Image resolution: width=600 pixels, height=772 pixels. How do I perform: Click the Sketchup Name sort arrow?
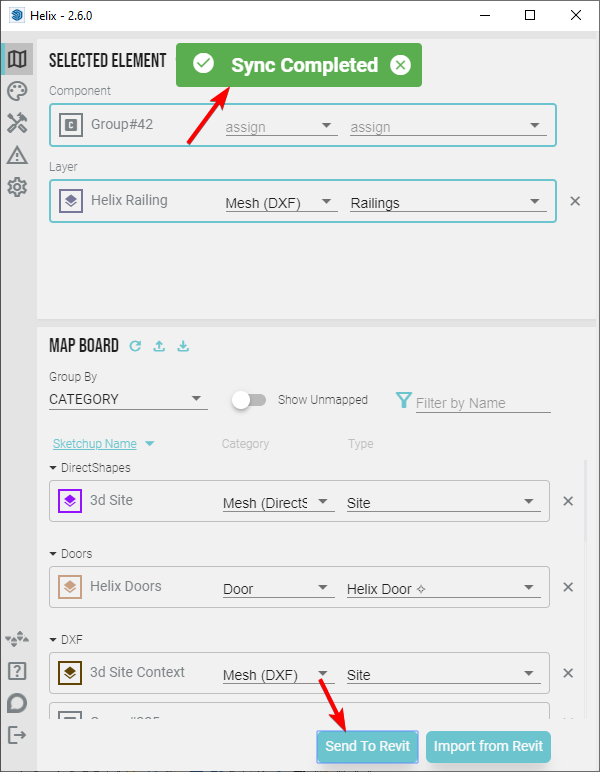coord(150,444)
